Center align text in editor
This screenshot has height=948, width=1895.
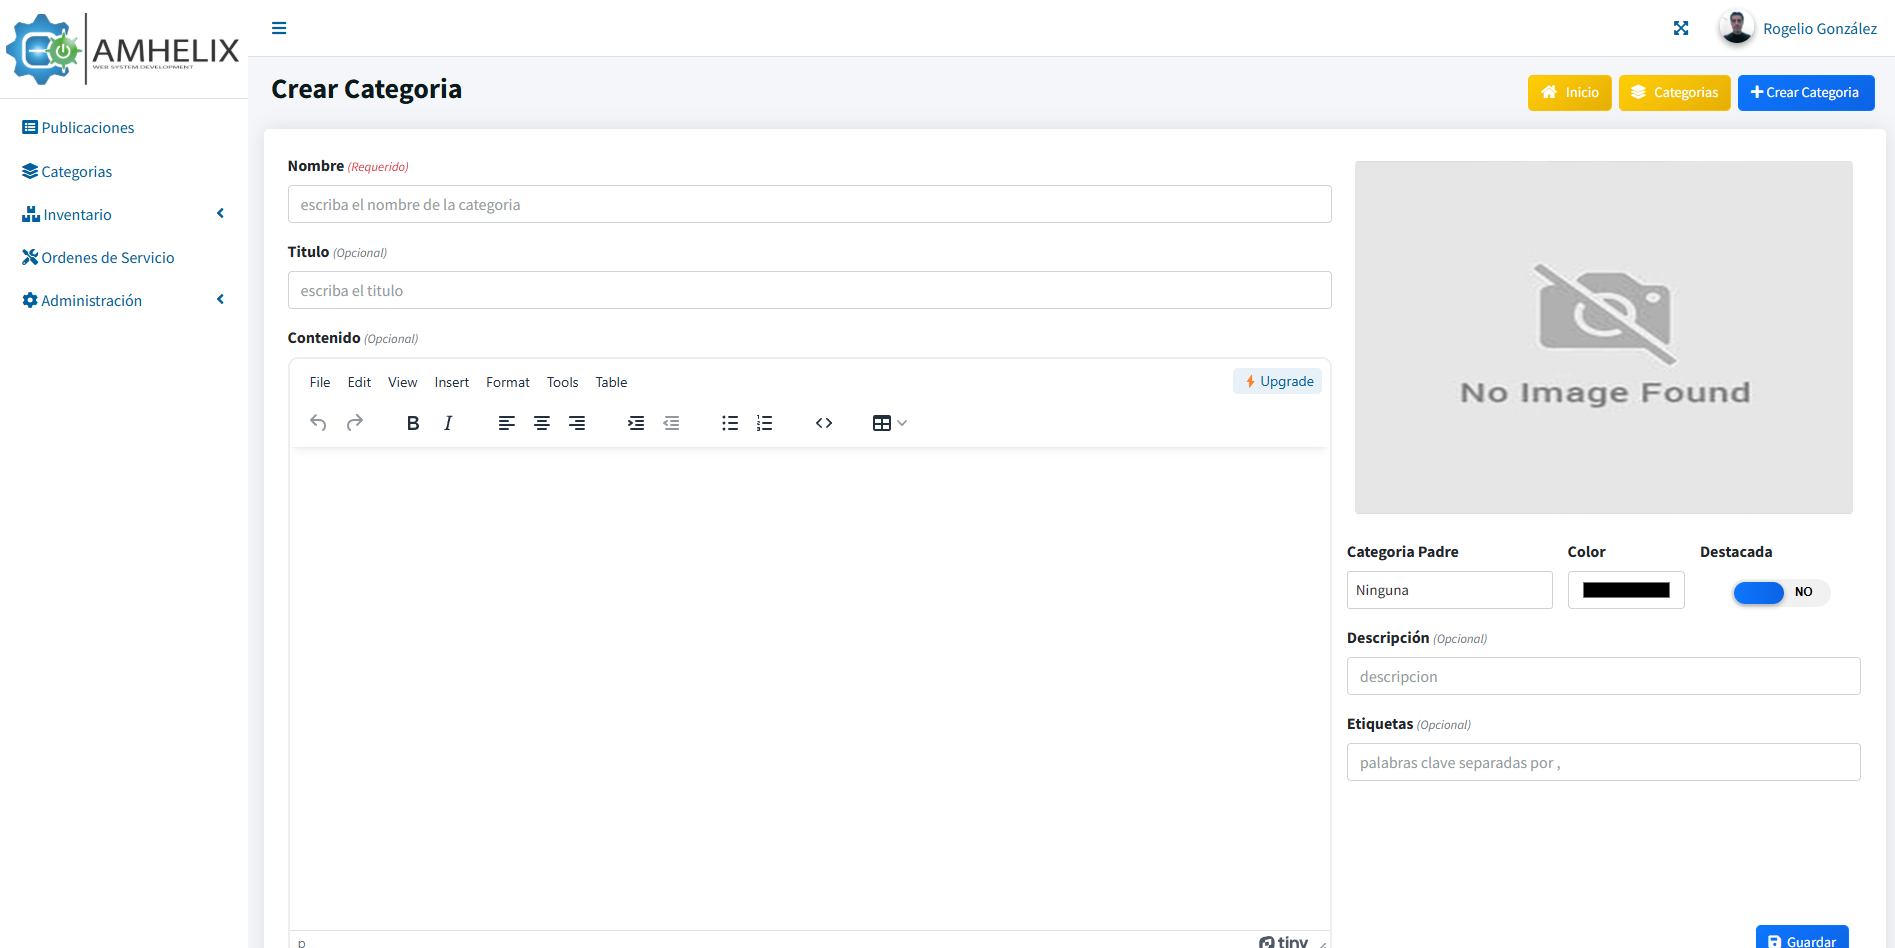[x=542, y=423]
